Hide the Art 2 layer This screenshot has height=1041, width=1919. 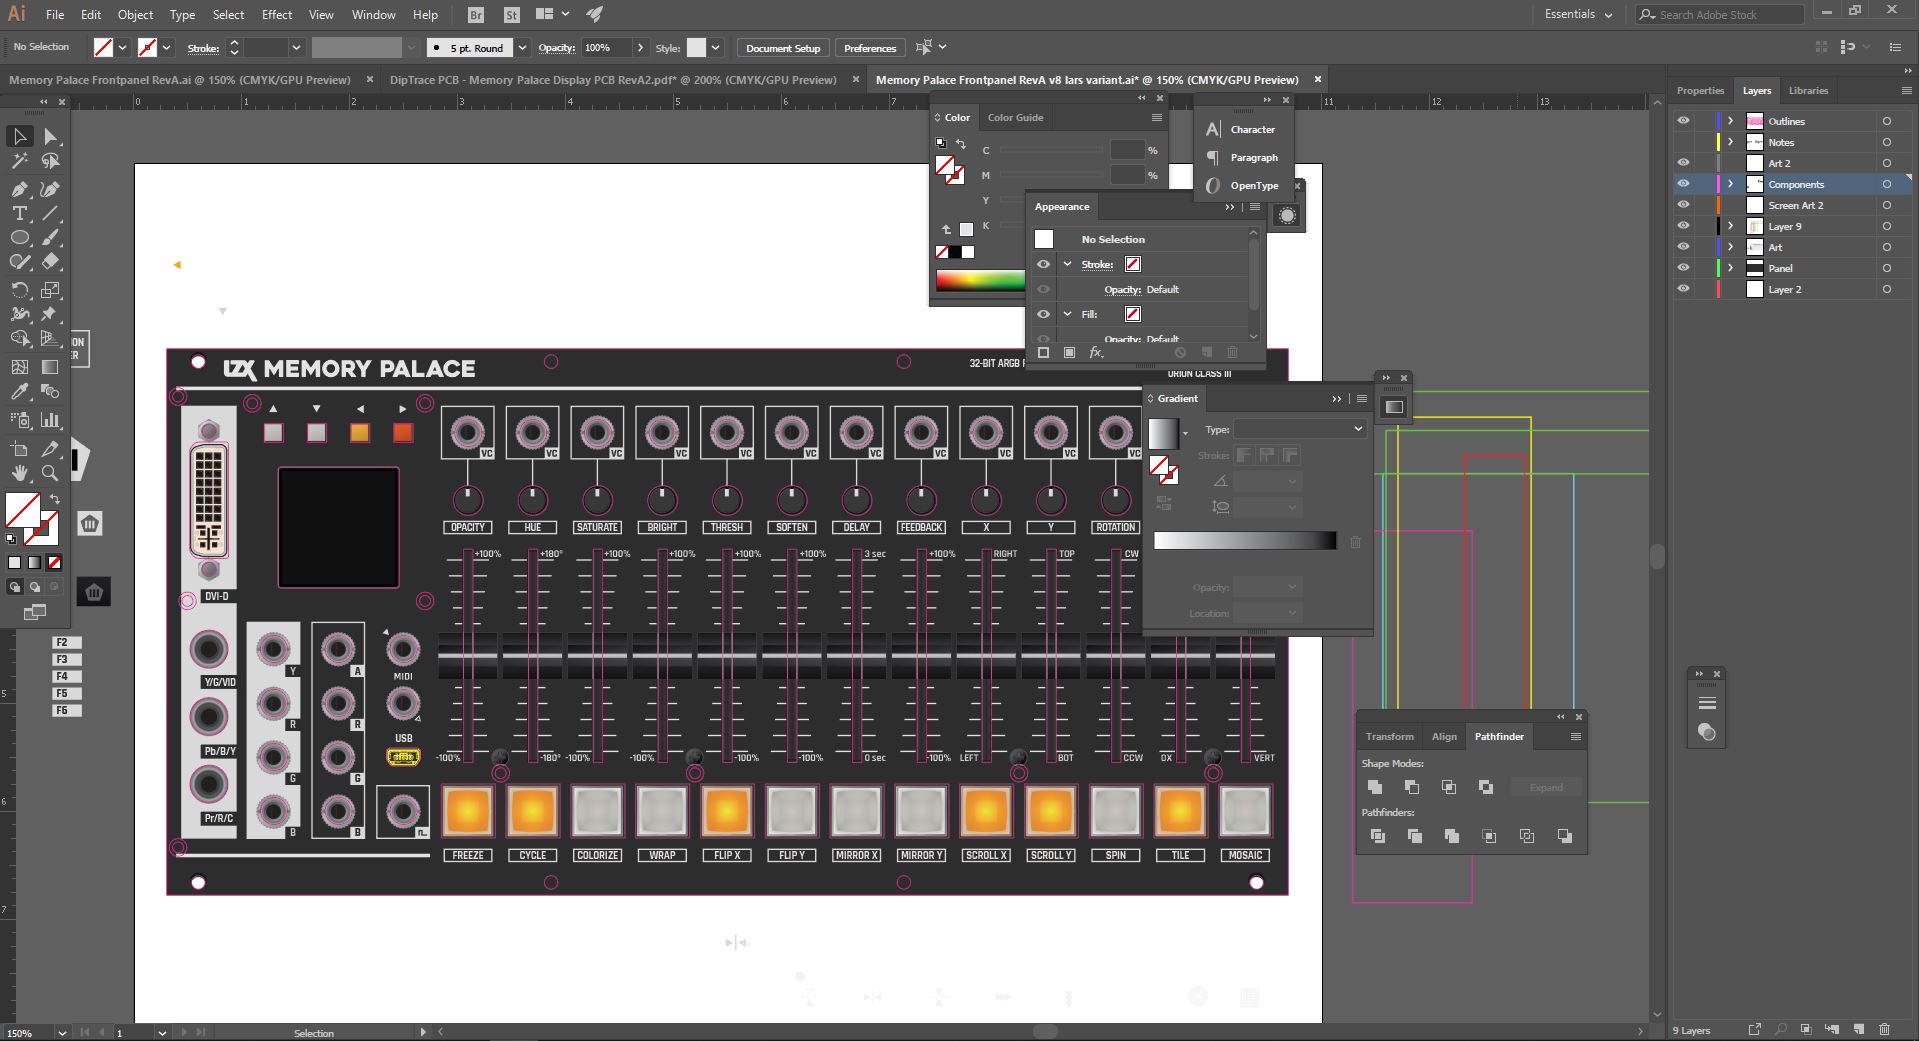[1683, 163]
